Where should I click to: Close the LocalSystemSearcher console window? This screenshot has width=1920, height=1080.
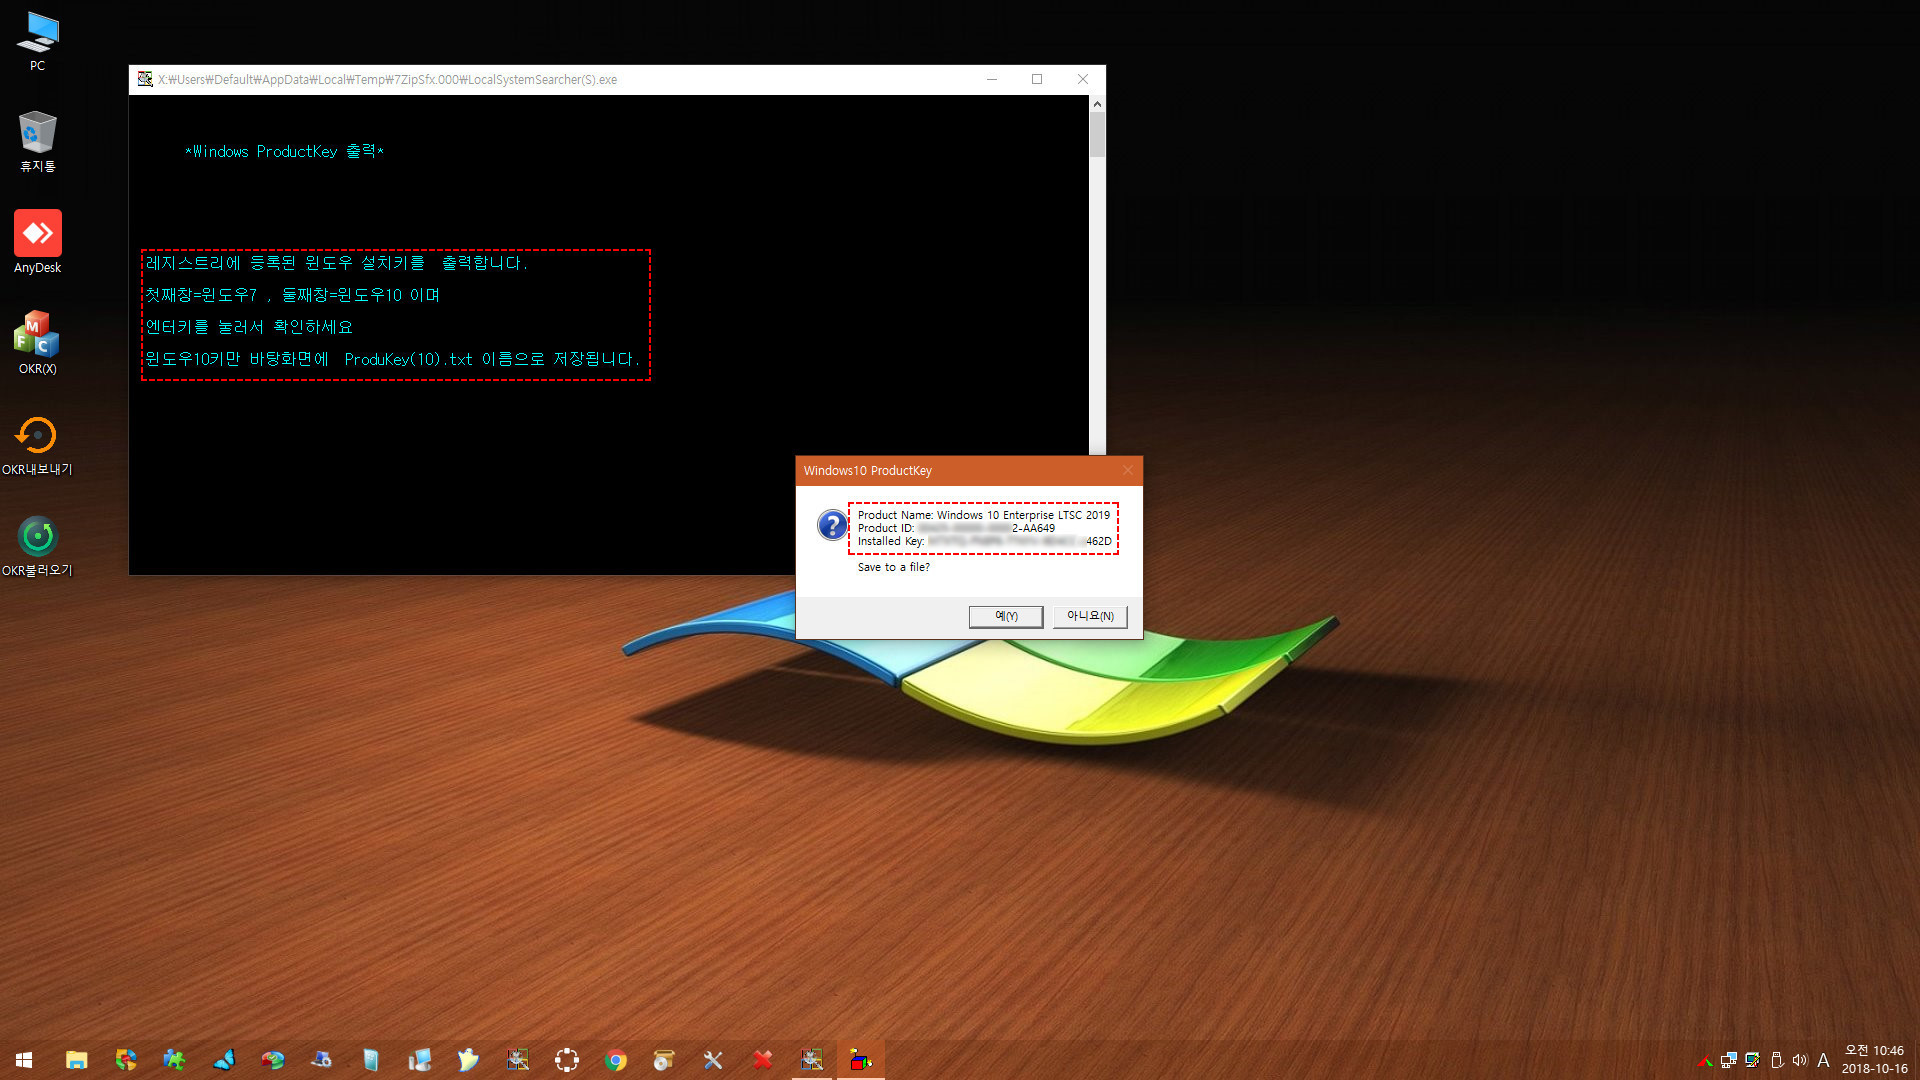[x=1083, y=79]
